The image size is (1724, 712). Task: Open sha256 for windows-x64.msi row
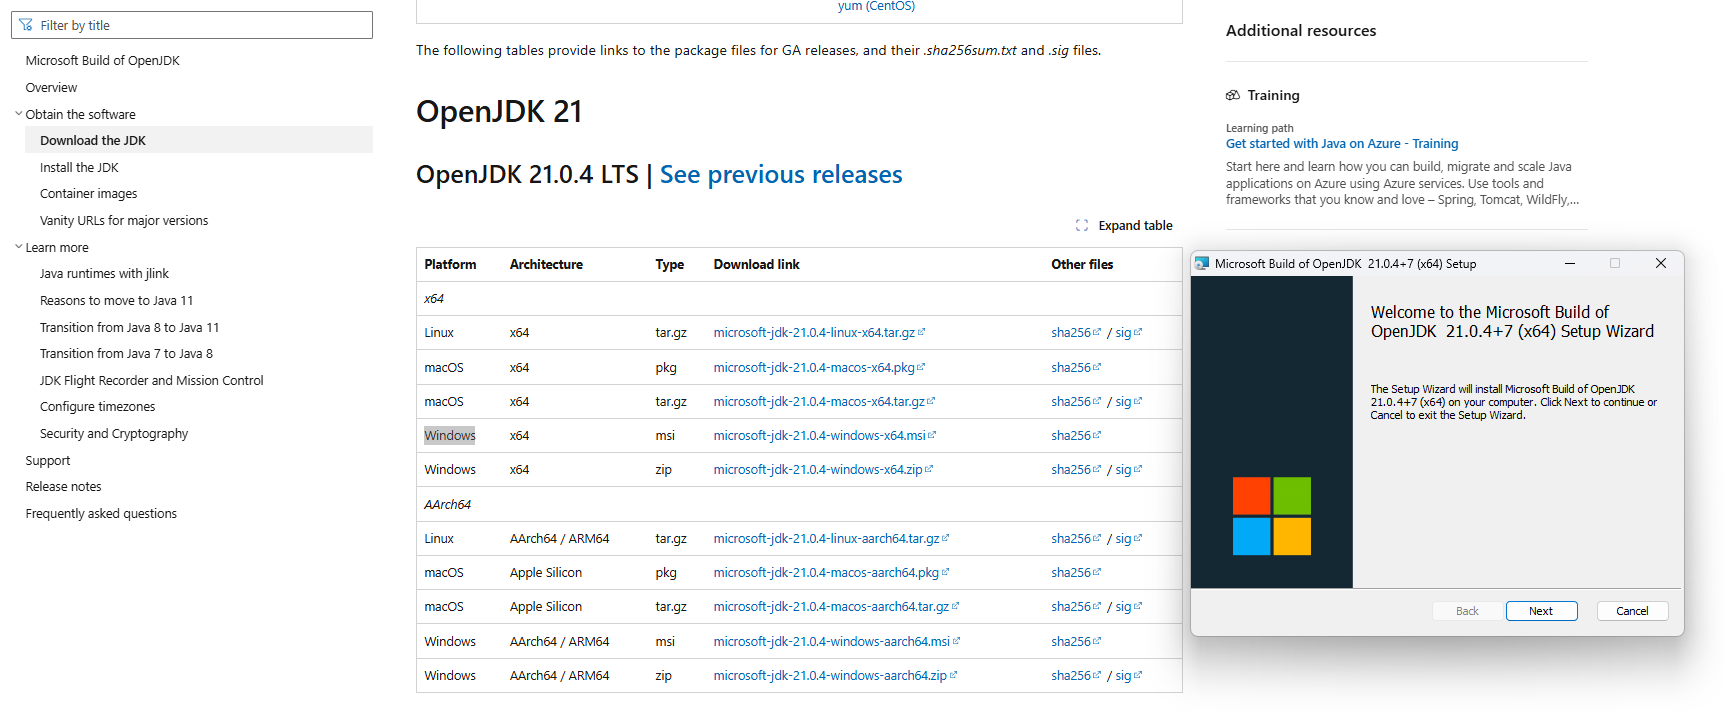[1076, 436]
